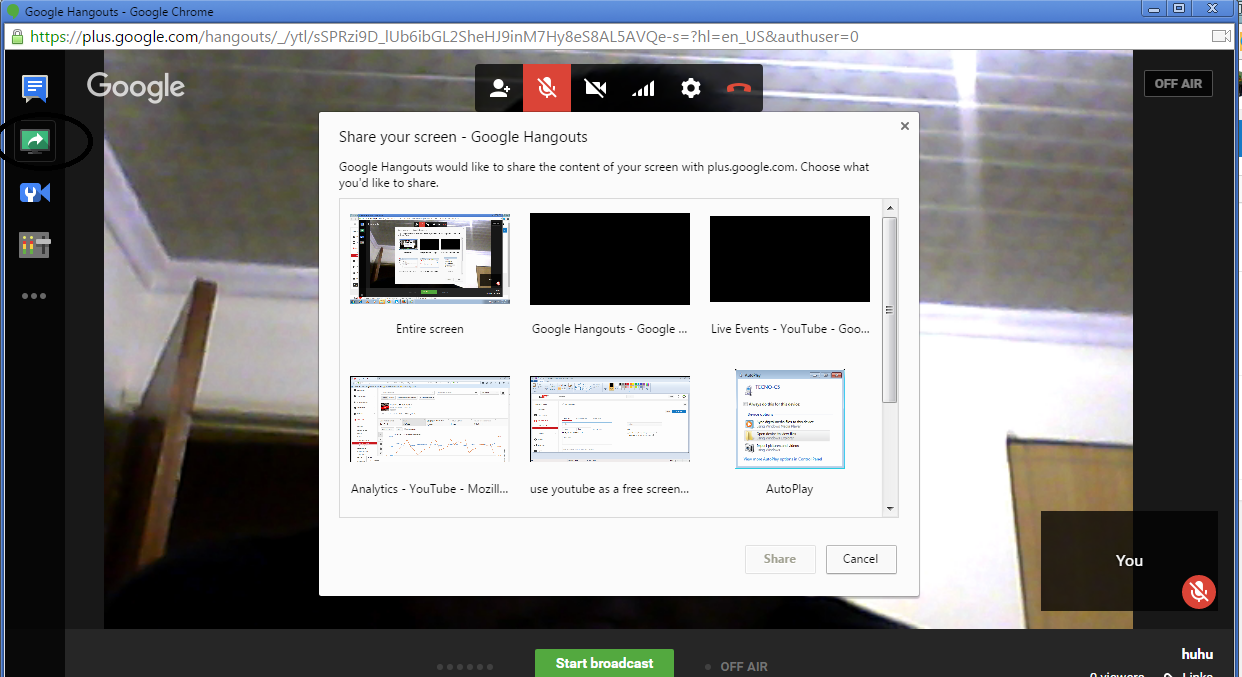Select the 'use youtube as a free screen' thumbnail

click(610, 419)
